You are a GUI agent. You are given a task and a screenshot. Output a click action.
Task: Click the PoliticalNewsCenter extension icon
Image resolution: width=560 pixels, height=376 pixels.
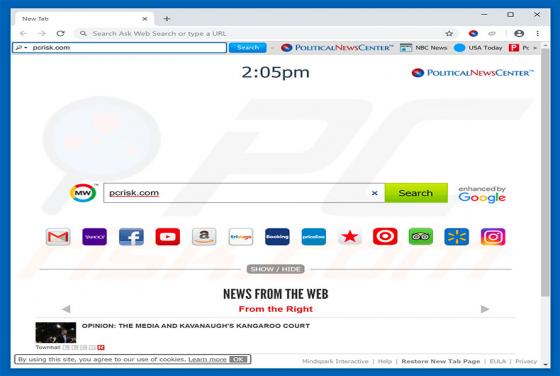click(x=473, y=34)
